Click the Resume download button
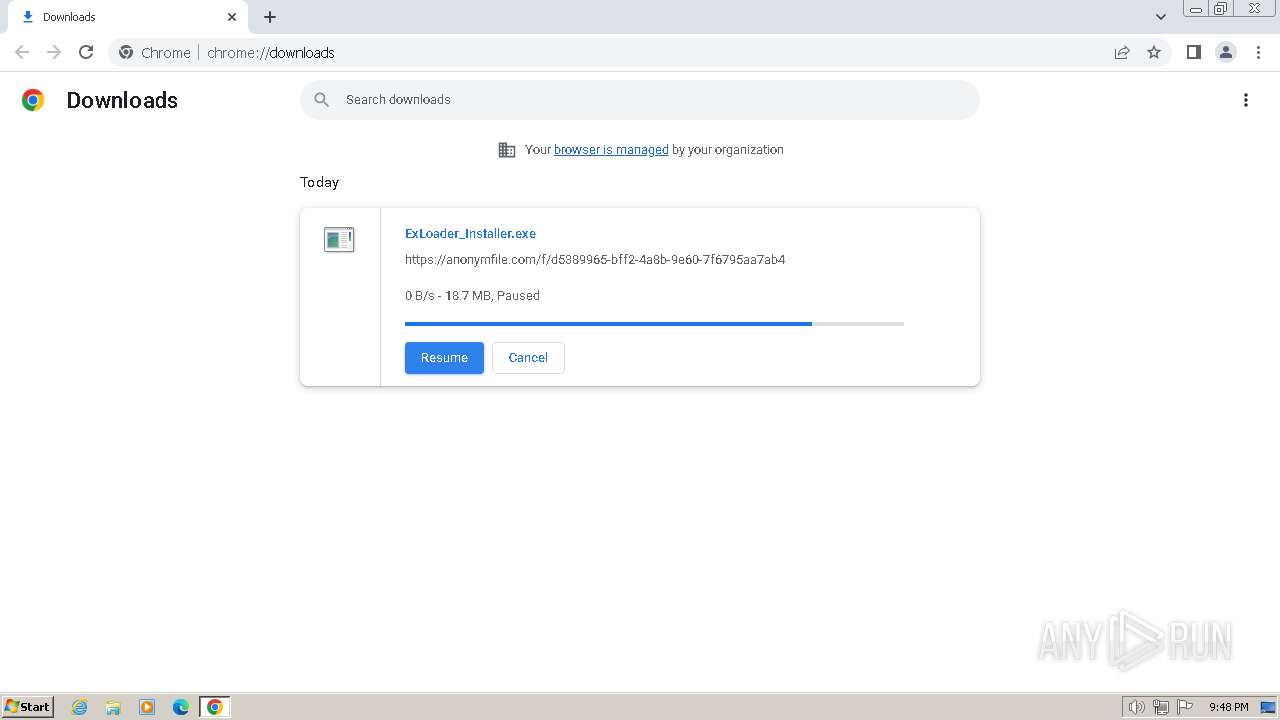 point(444,358)
